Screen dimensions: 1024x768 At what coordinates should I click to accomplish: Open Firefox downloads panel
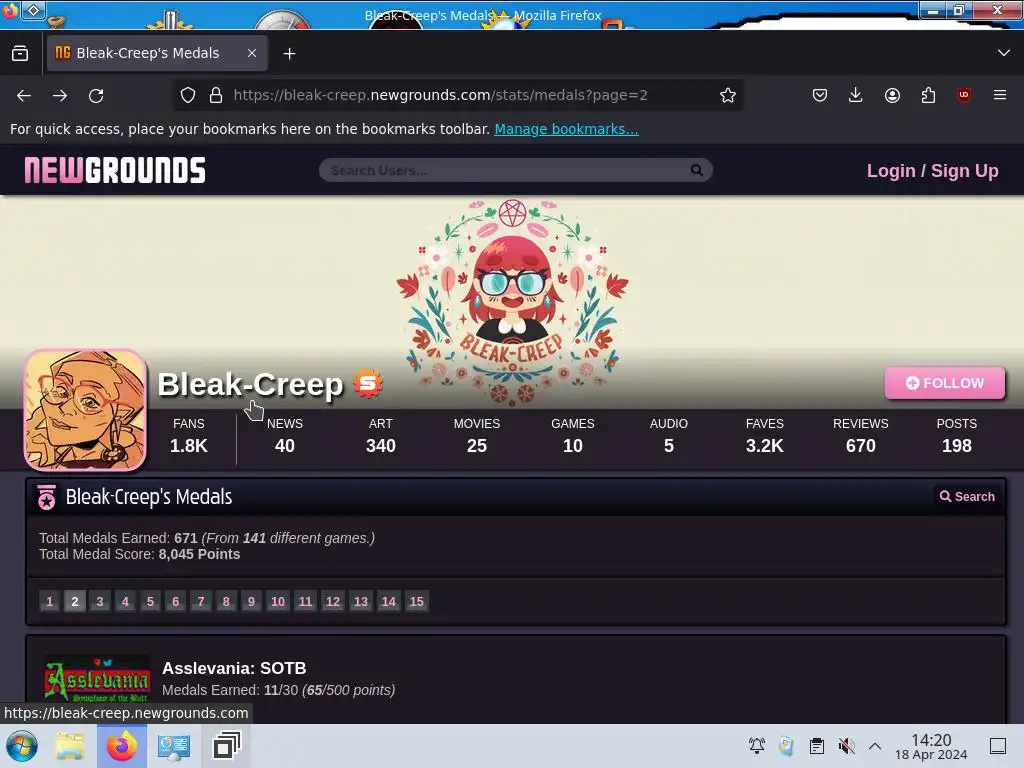856,95
